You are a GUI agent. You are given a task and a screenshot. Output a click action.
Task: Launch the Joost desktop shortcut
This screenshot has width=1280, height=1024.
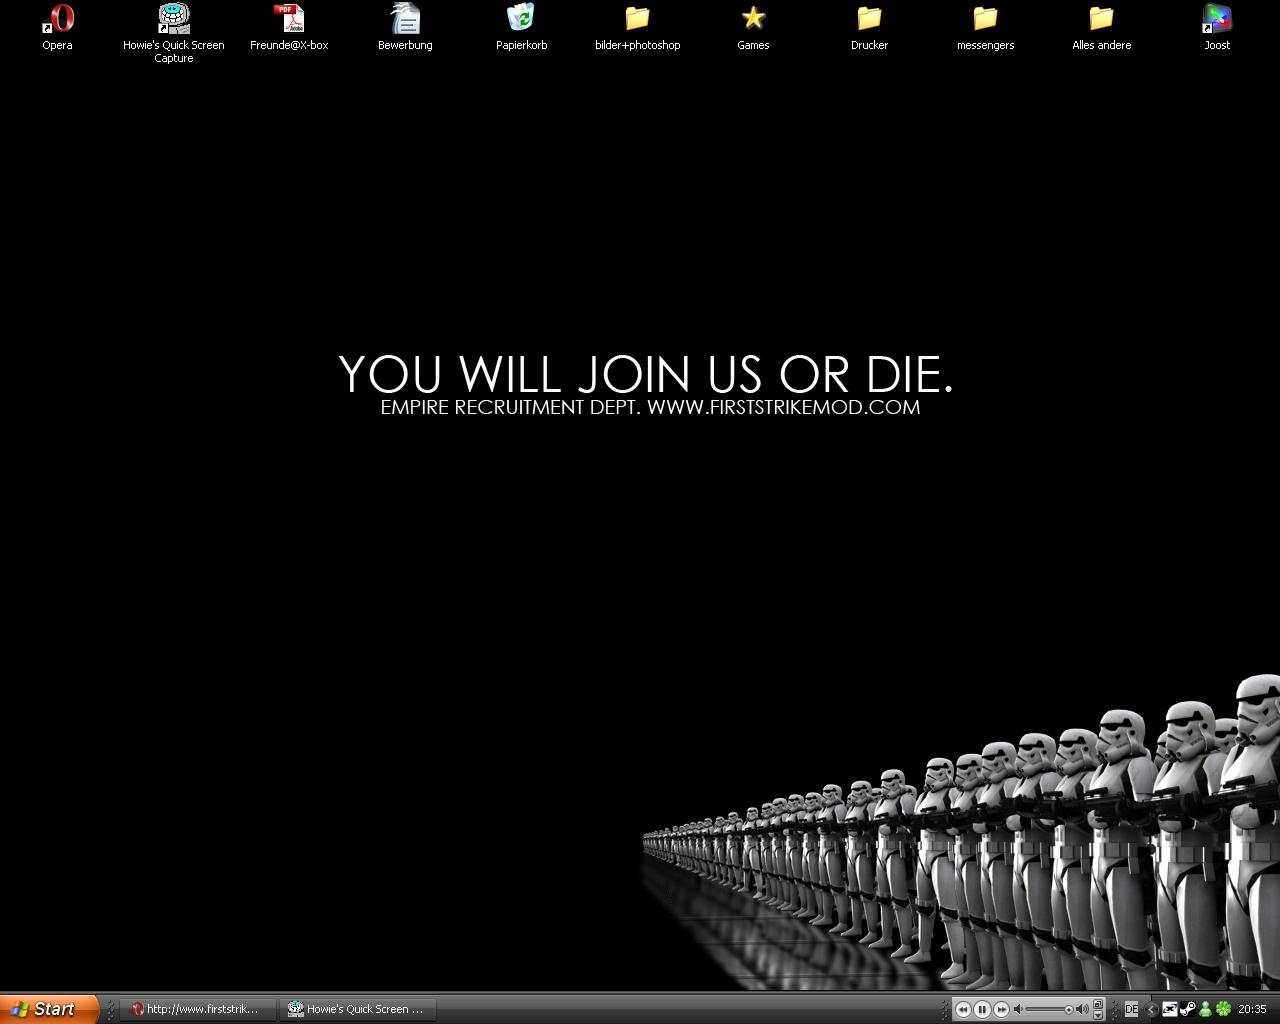[x=1217, y=19]
